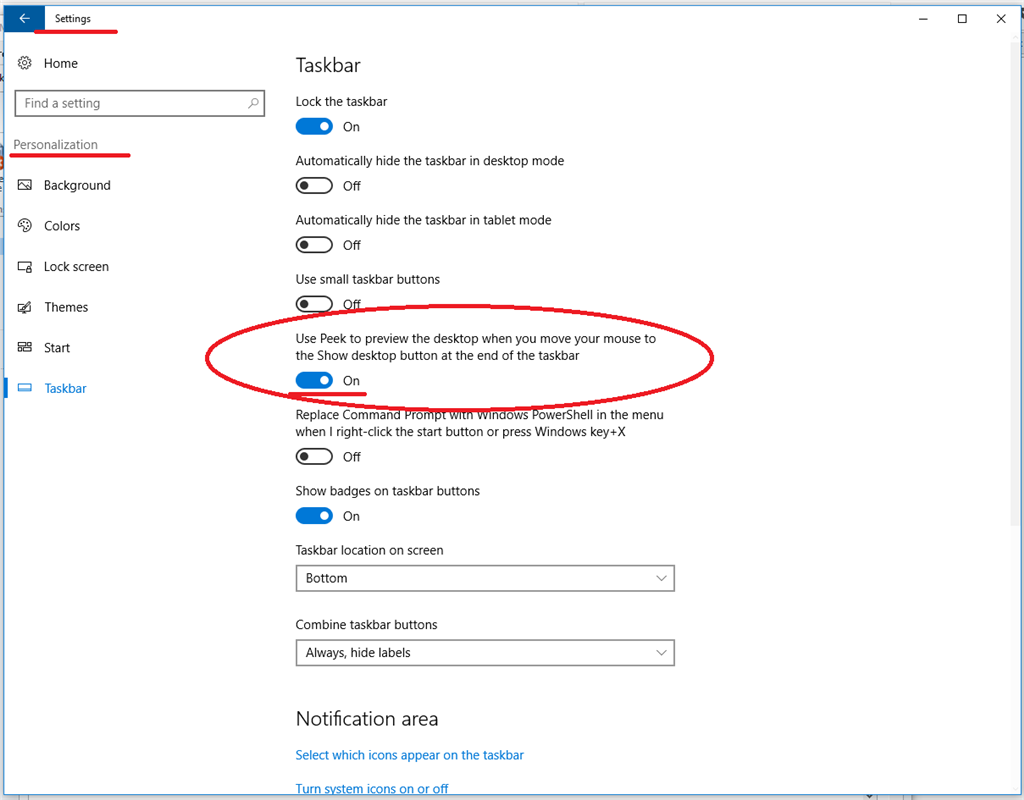Select the Start sidebar icon
This screenshot has width=1024, height=800.
25,347
